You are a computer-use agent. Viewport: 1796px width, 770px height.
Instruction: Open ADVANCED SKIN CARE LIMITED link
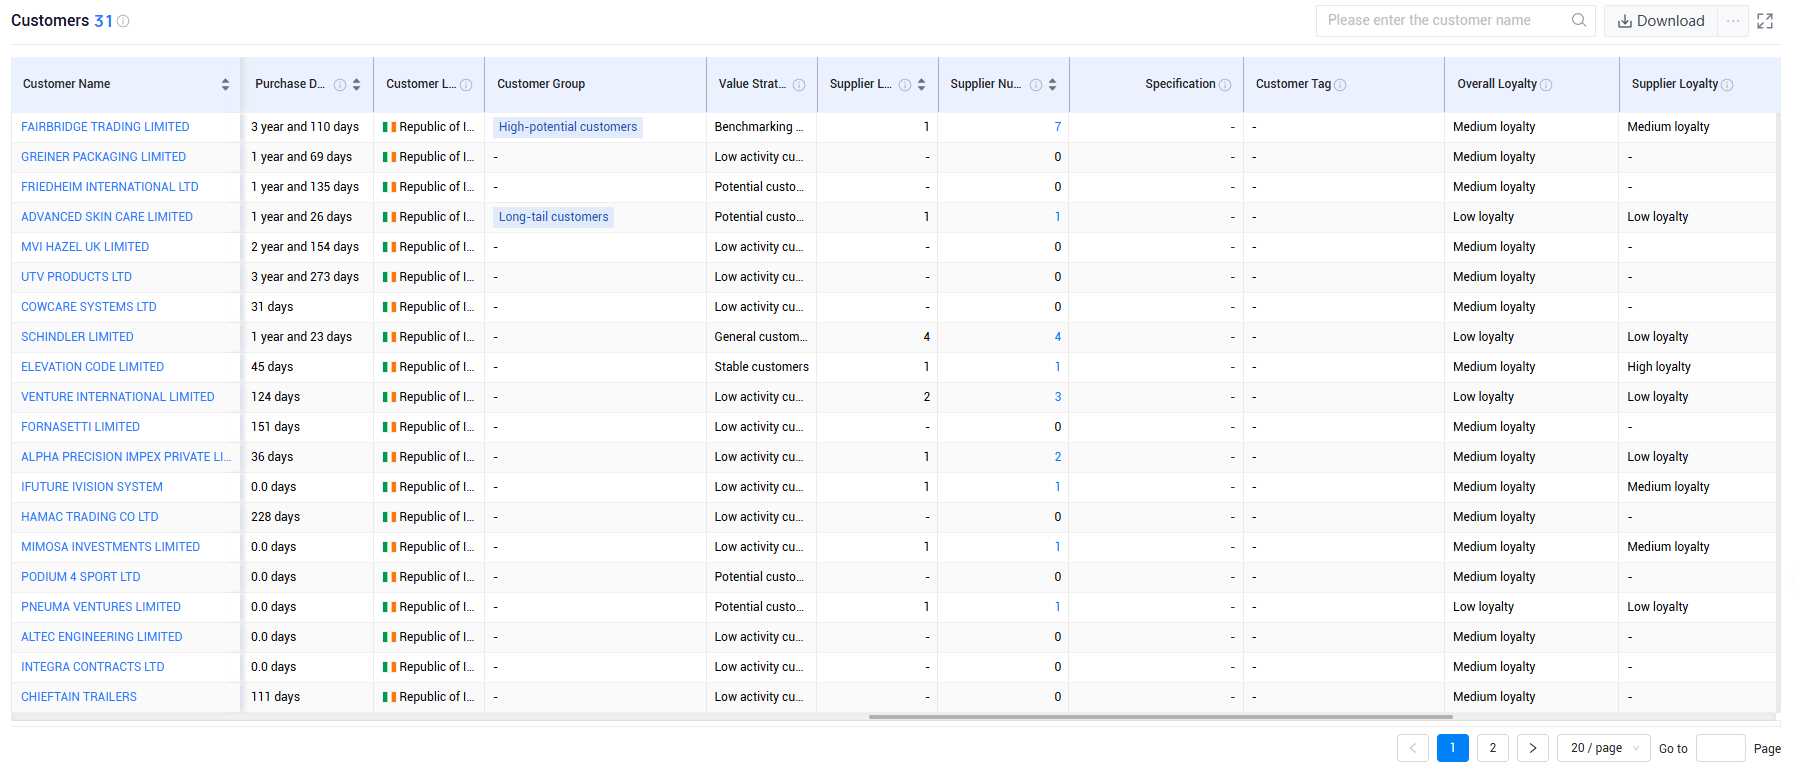point(107,217)
